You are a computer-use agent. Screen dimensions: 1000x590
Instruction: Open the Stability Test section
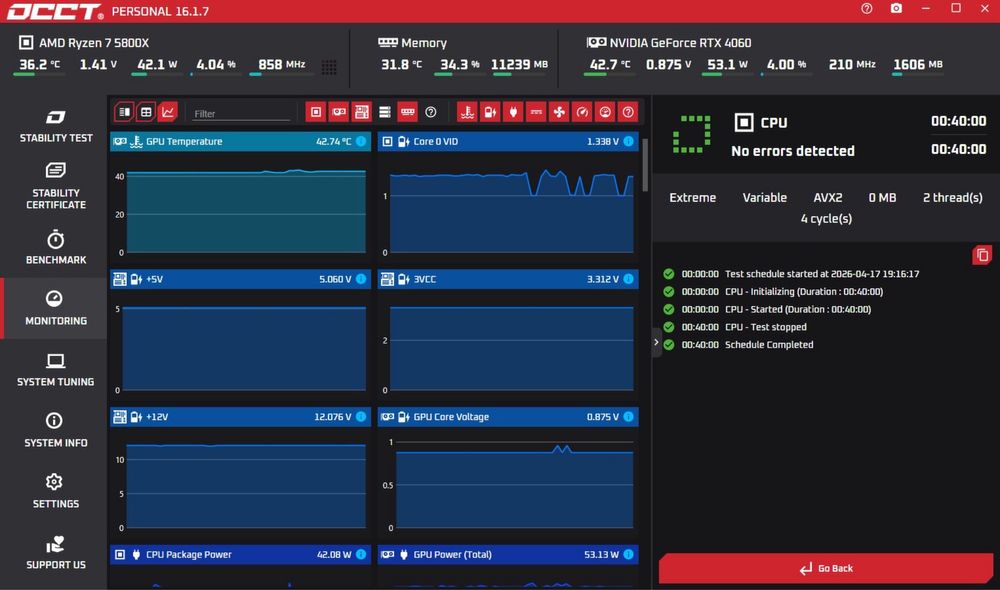coord(55,126)
